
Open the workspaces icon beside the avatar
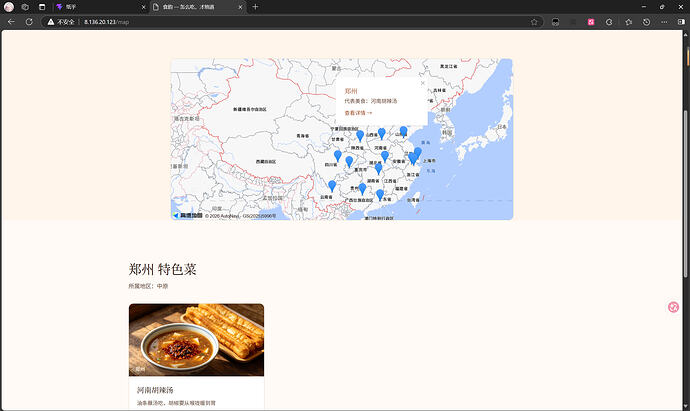(25, 7)
